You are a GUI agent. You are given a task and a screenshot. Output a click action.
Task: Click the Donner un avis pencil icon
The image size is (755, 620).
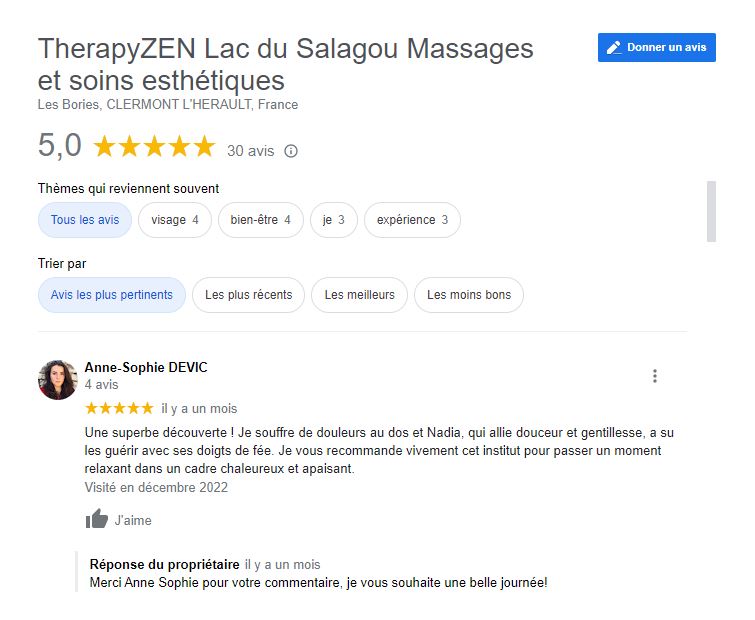613,48
